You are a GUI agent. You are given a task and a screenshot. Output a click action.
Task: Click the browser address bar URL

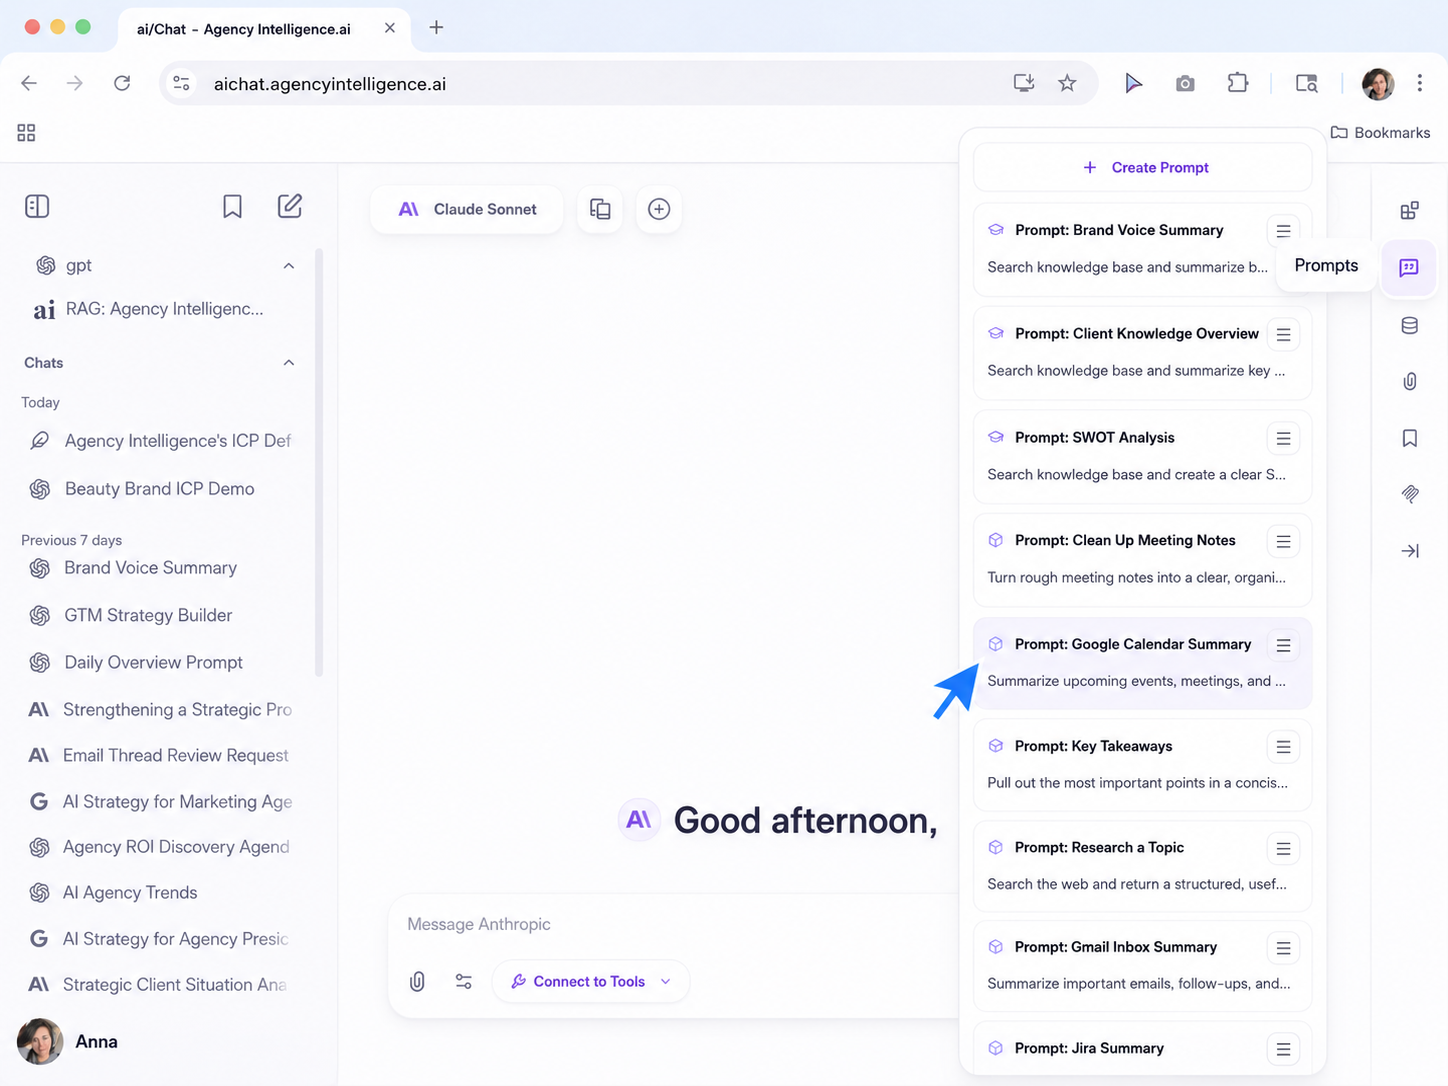pos(330,84)
